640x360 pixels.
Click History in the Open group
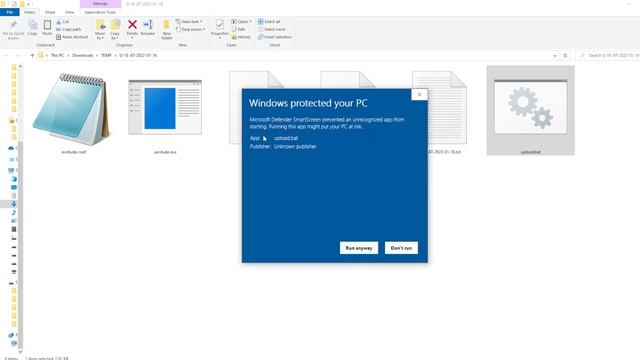coord(241,37)
